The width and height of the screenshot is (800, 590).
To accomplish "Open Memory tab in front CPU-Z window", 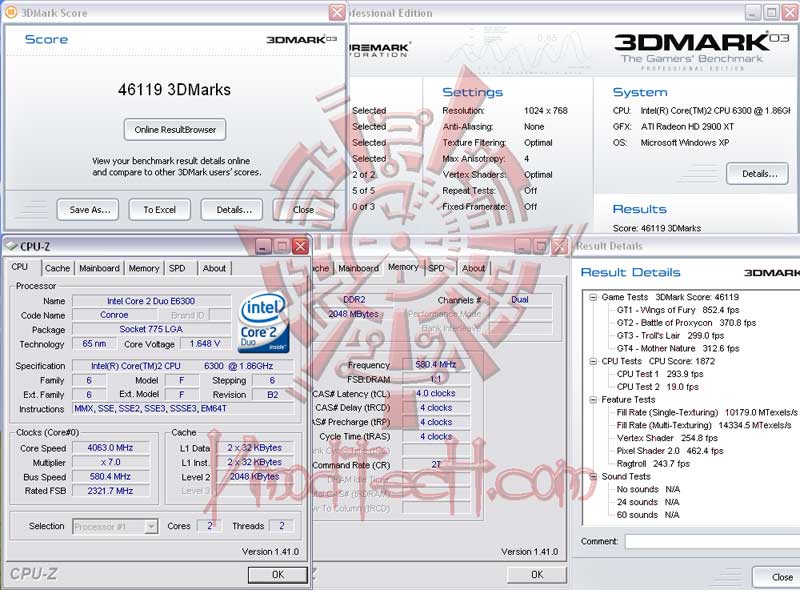I will 144,268.
